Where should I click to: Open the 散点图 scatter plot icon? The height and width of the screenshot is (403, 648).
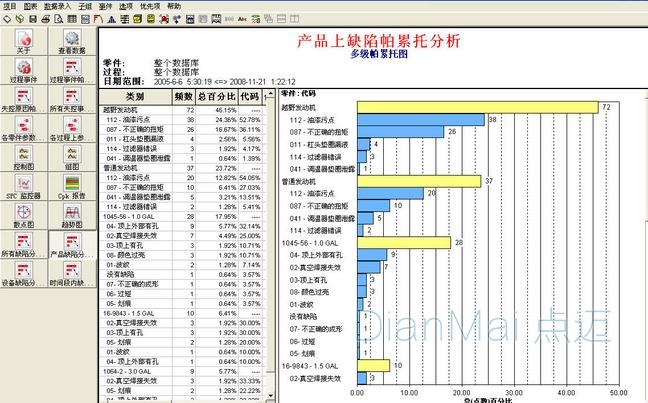pos(24,215)
